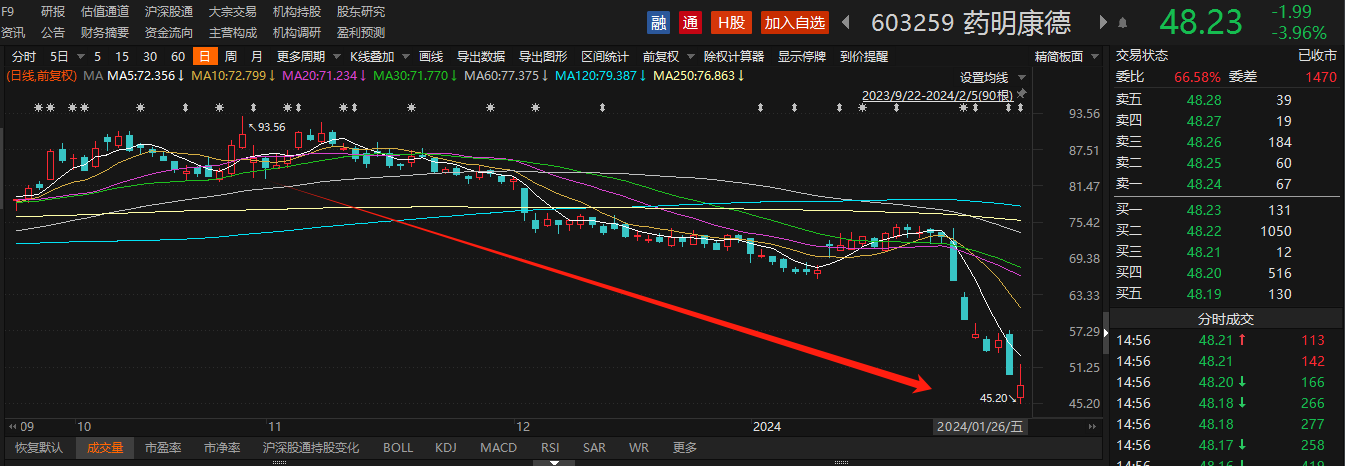The image size is (1345, 466).
Task: Select the 日 daily period
Action: coord(204,56)
